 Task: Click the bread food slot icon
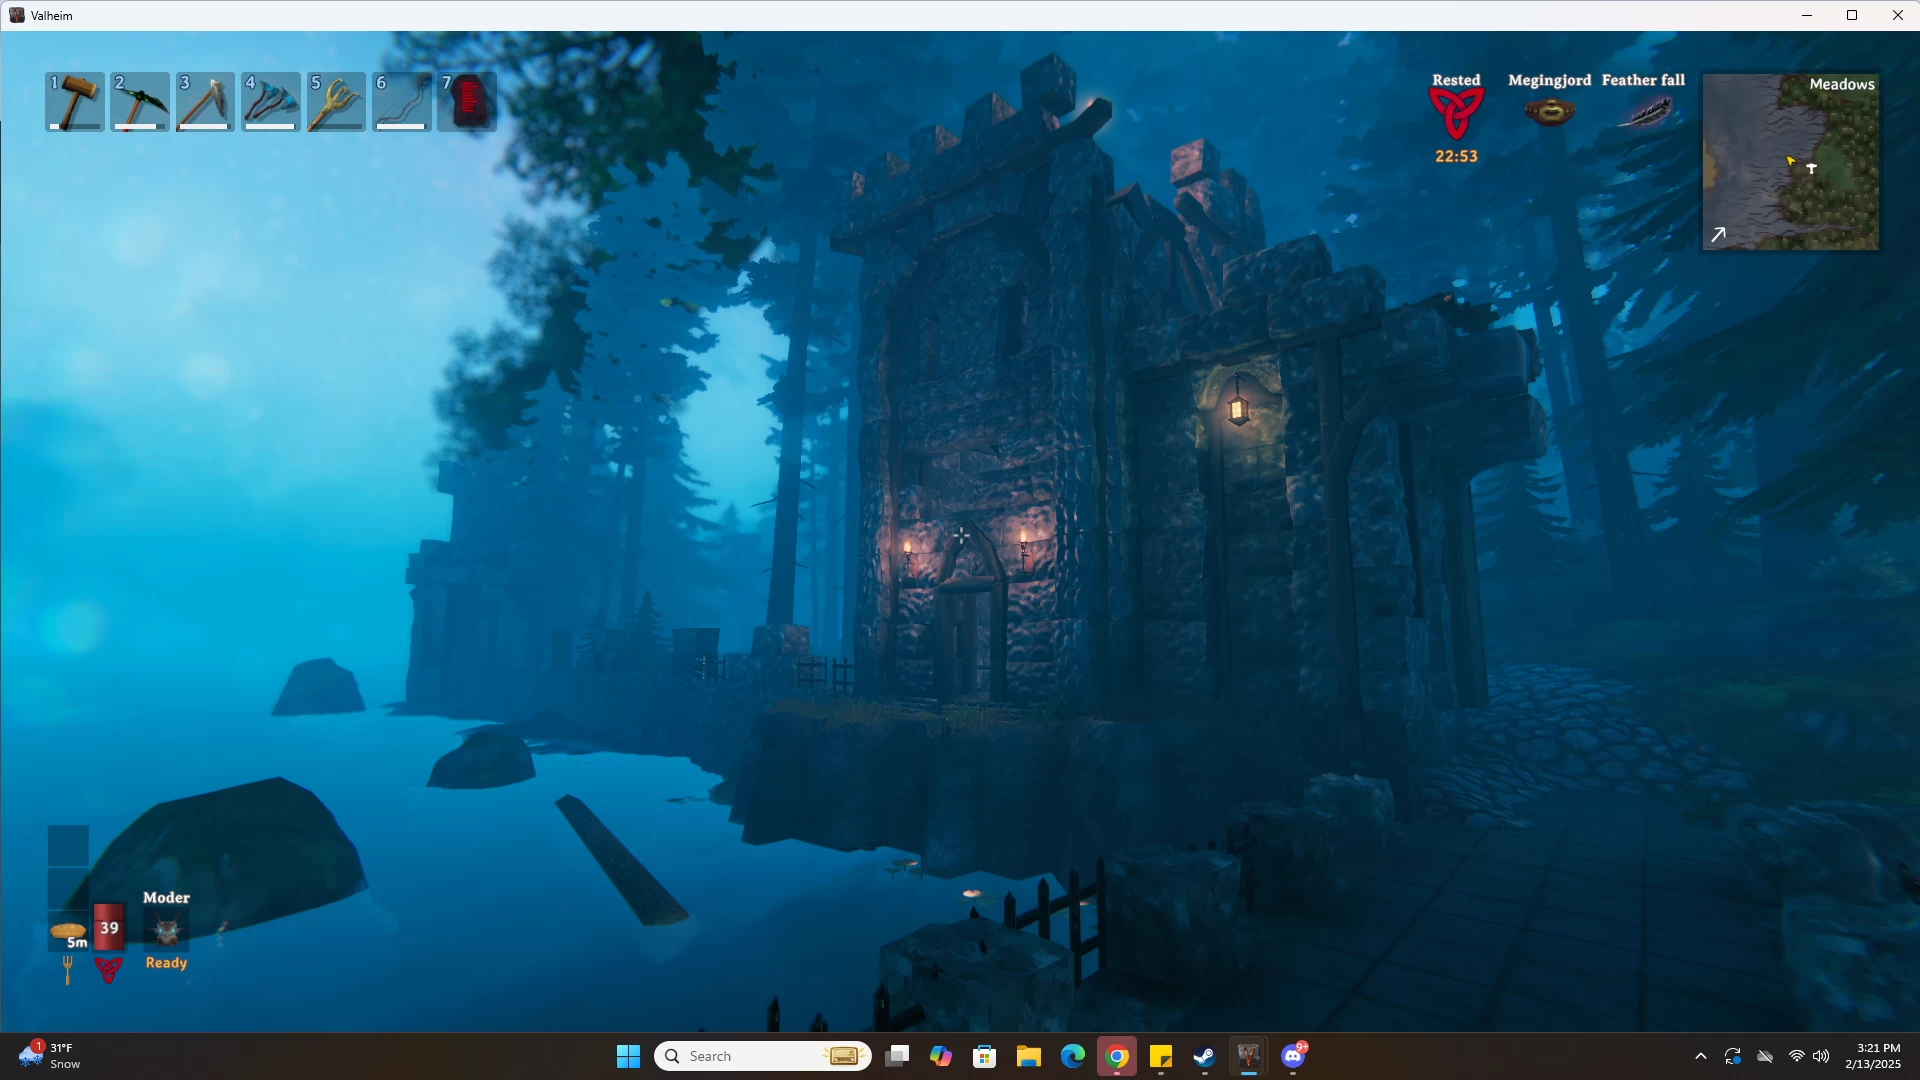pos(68,931)
